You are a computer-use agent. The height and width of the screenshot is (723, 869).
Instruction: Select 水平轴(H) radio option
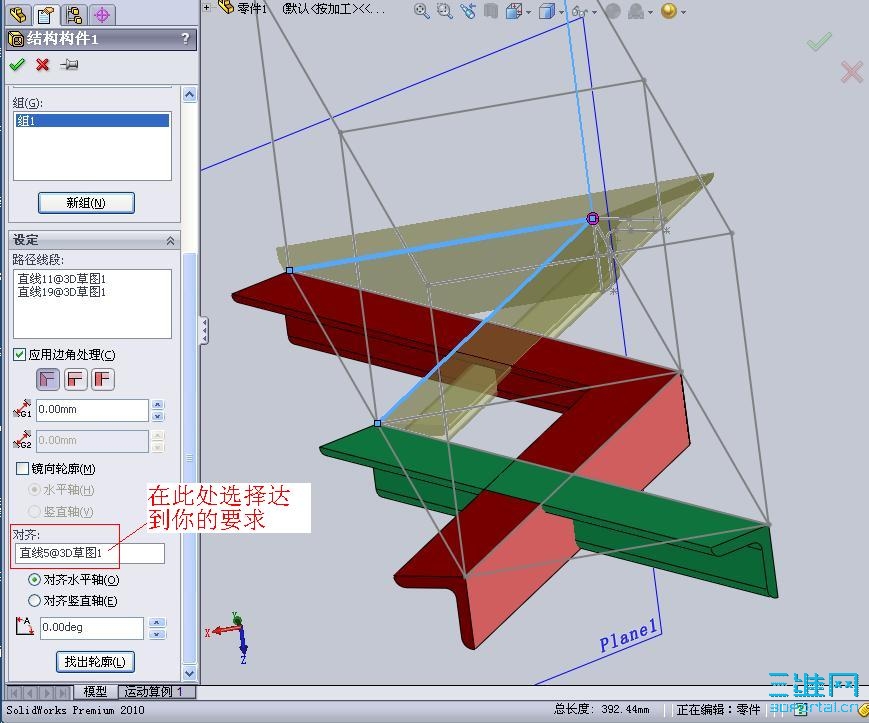pos(34,490)
